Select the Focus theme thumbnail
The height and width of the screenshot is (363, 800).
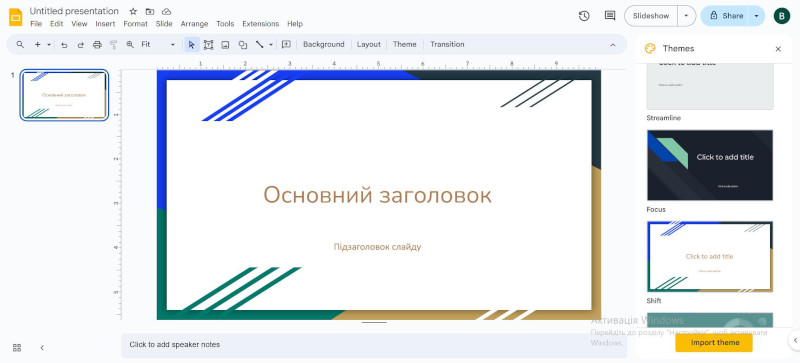710,165
